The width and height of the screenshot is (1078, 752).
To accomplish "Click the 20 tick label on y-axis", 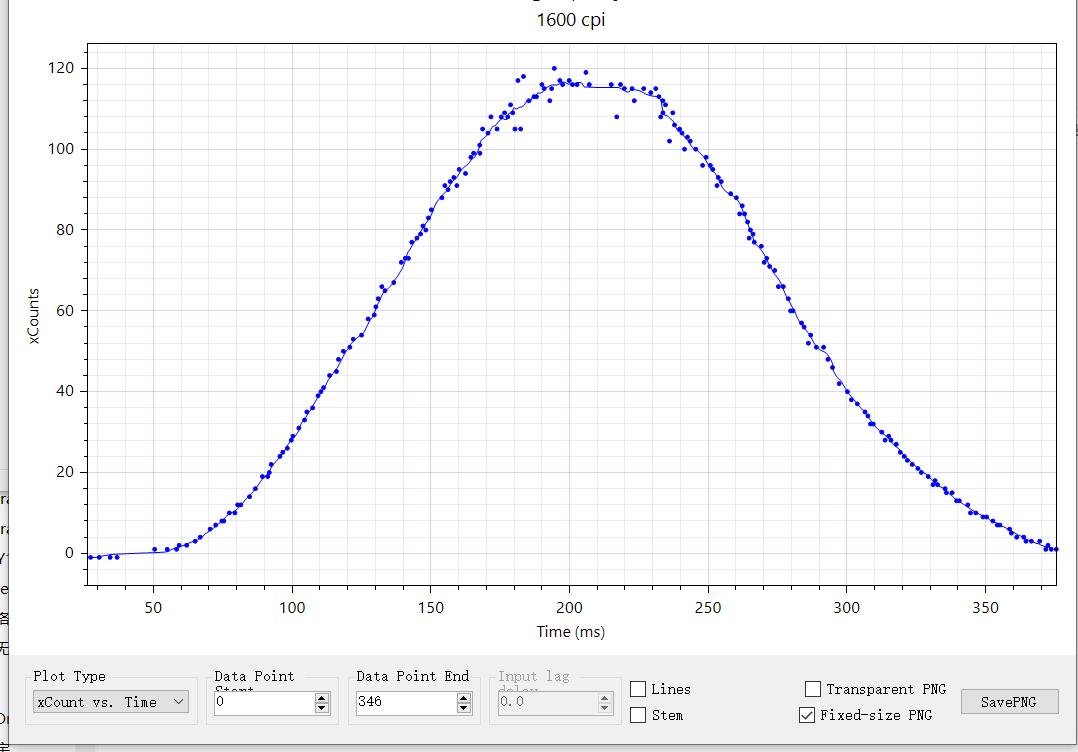I will tap(65, 472).
